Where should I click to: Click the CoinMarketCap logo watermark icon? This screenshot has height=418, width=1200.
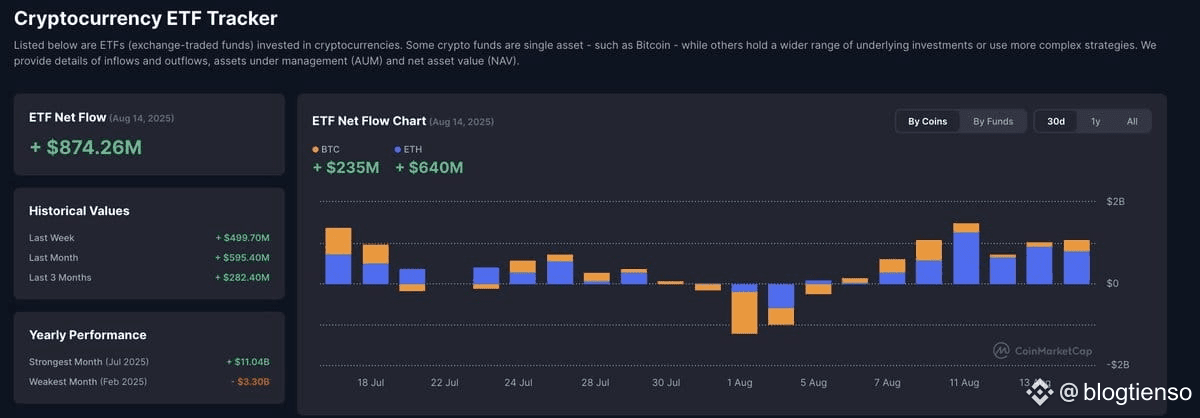(x=1001, y=351)
